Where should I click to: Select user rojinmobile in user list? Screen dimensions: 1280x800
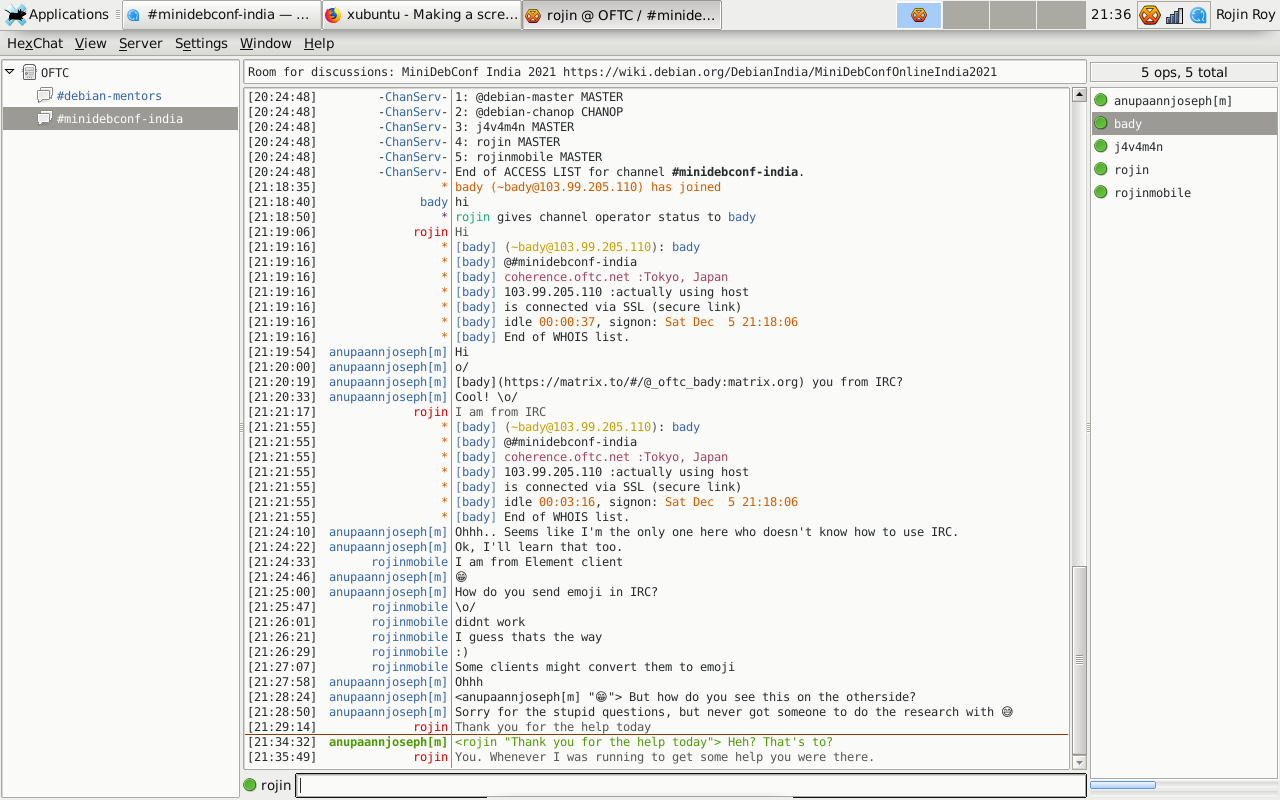coord(1184,192)
